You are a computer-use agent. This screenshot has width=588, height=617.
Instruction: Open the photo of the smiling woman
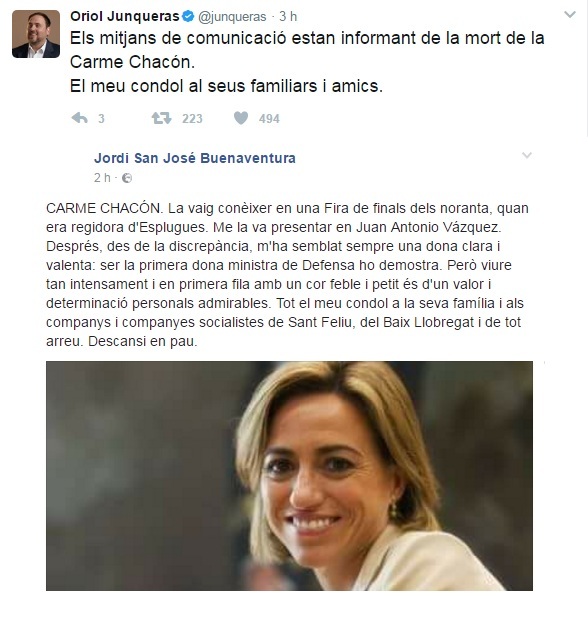[289, 476]
